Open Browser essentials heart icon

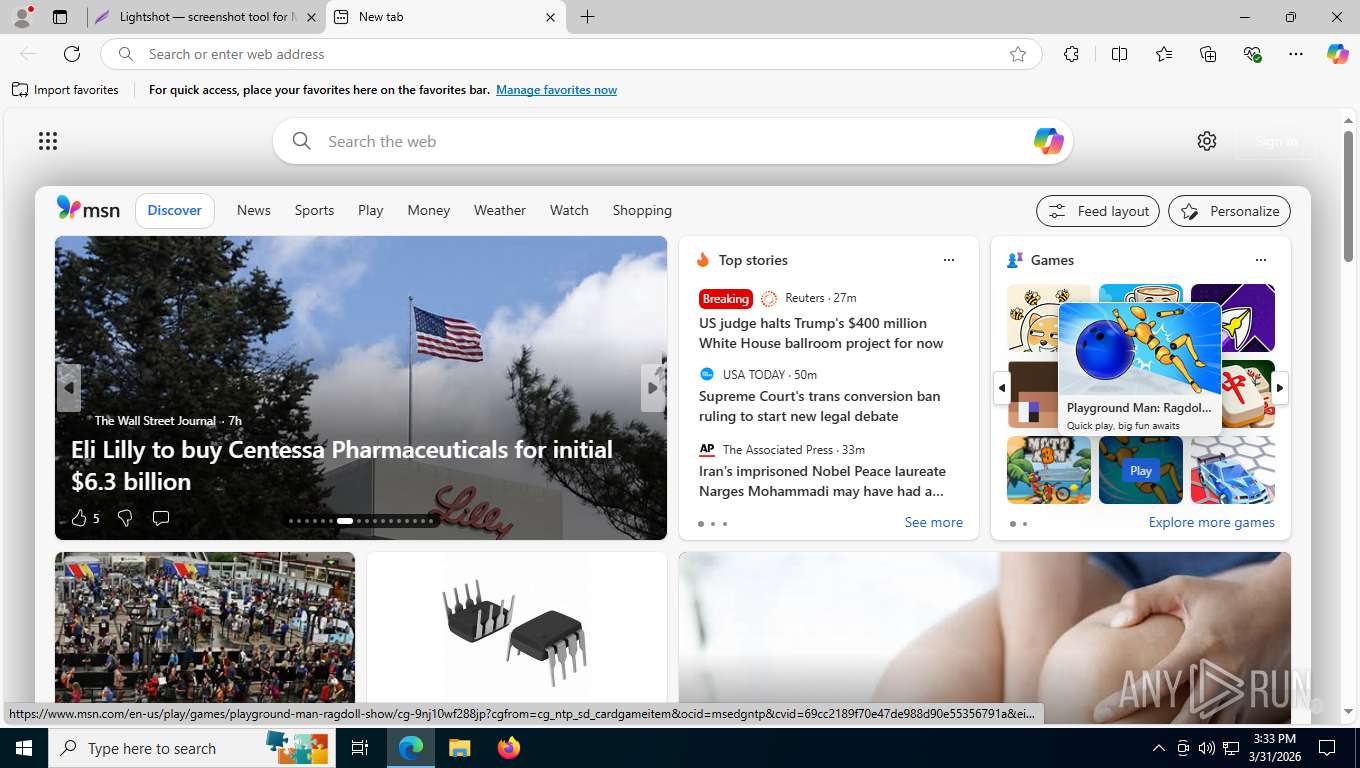[1252, 54]
